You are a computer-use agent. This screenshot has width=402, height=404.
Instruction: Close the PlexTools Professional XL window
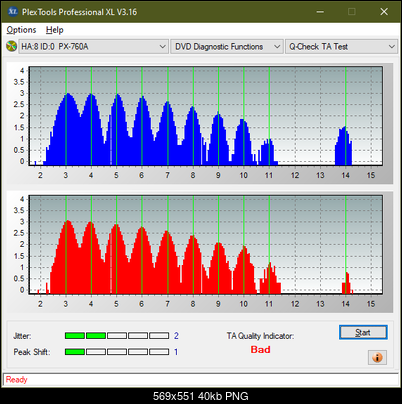pos(384,12)
